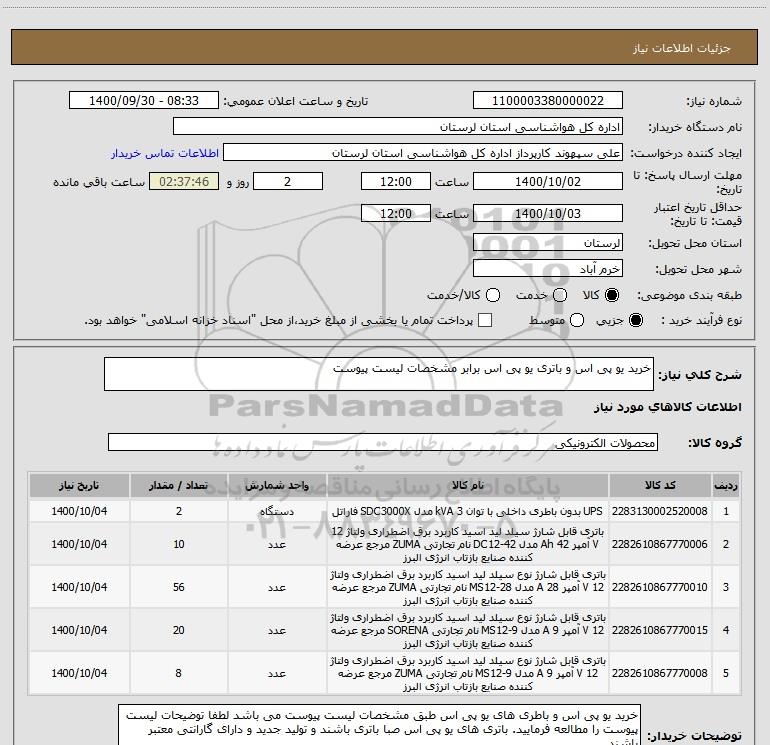Click the گروه کالا field محصولات الکترونیکی
Screen dimensions: 770x745
click(x=383, y=442)
